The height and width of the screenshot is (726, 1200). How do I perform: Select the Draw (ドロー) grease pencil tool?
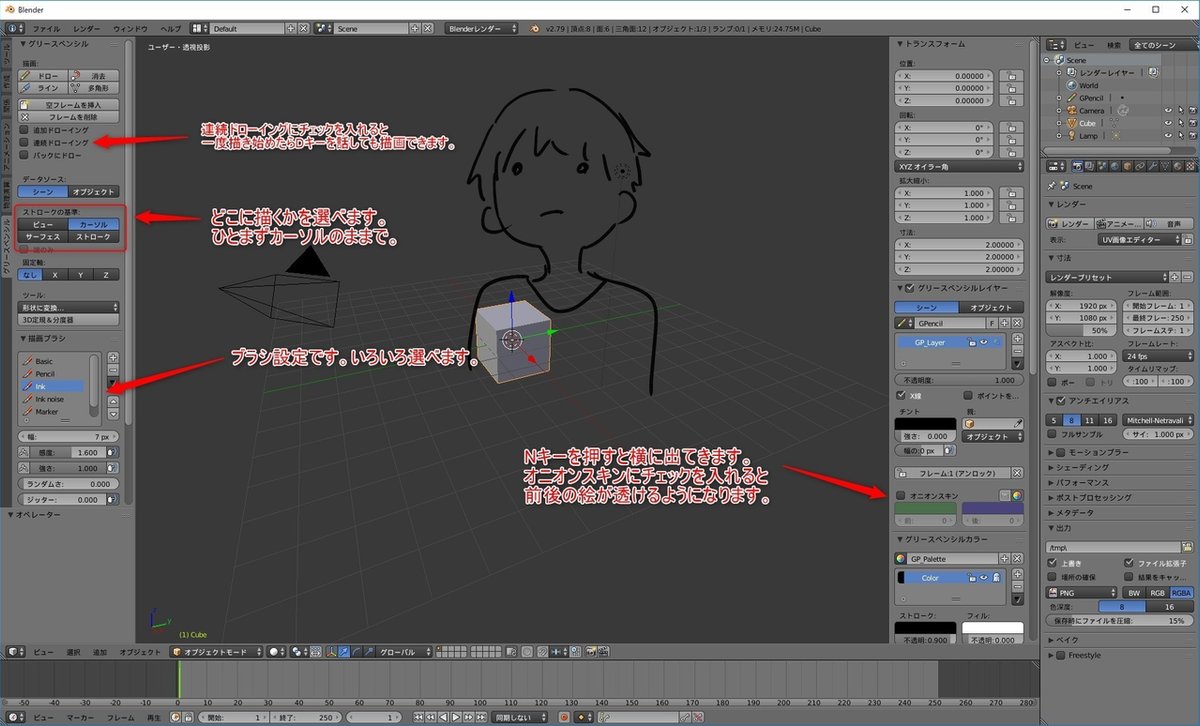pos(44,75)
